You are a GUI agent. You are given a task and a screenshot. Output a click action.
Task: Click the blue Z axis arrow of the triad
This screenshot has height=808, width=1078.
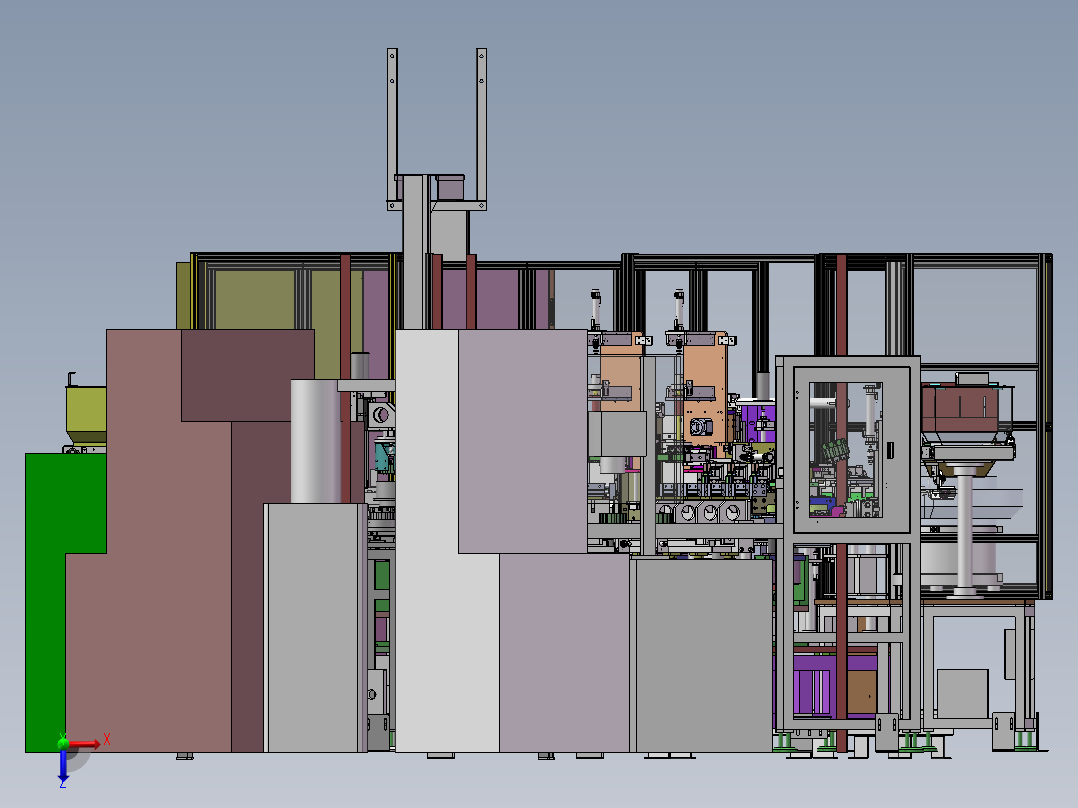click(x=63, y=766)
